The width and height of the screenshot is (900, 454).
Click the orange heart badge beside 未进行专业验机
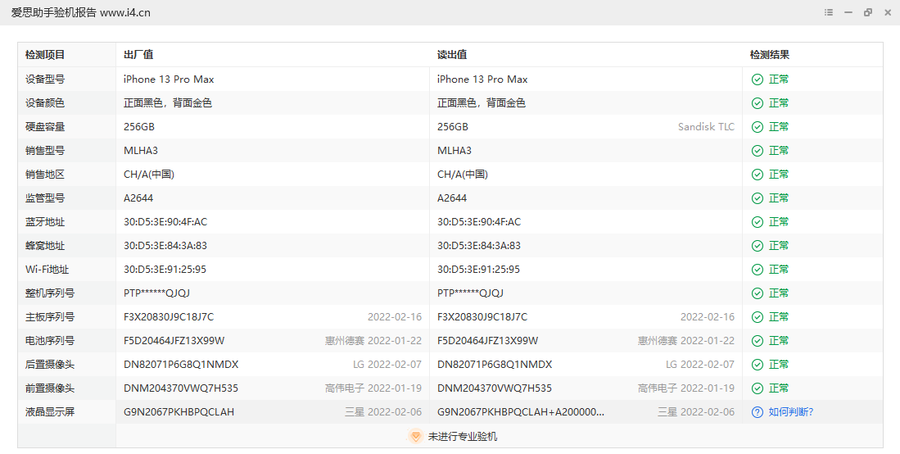tap(416, 436)
